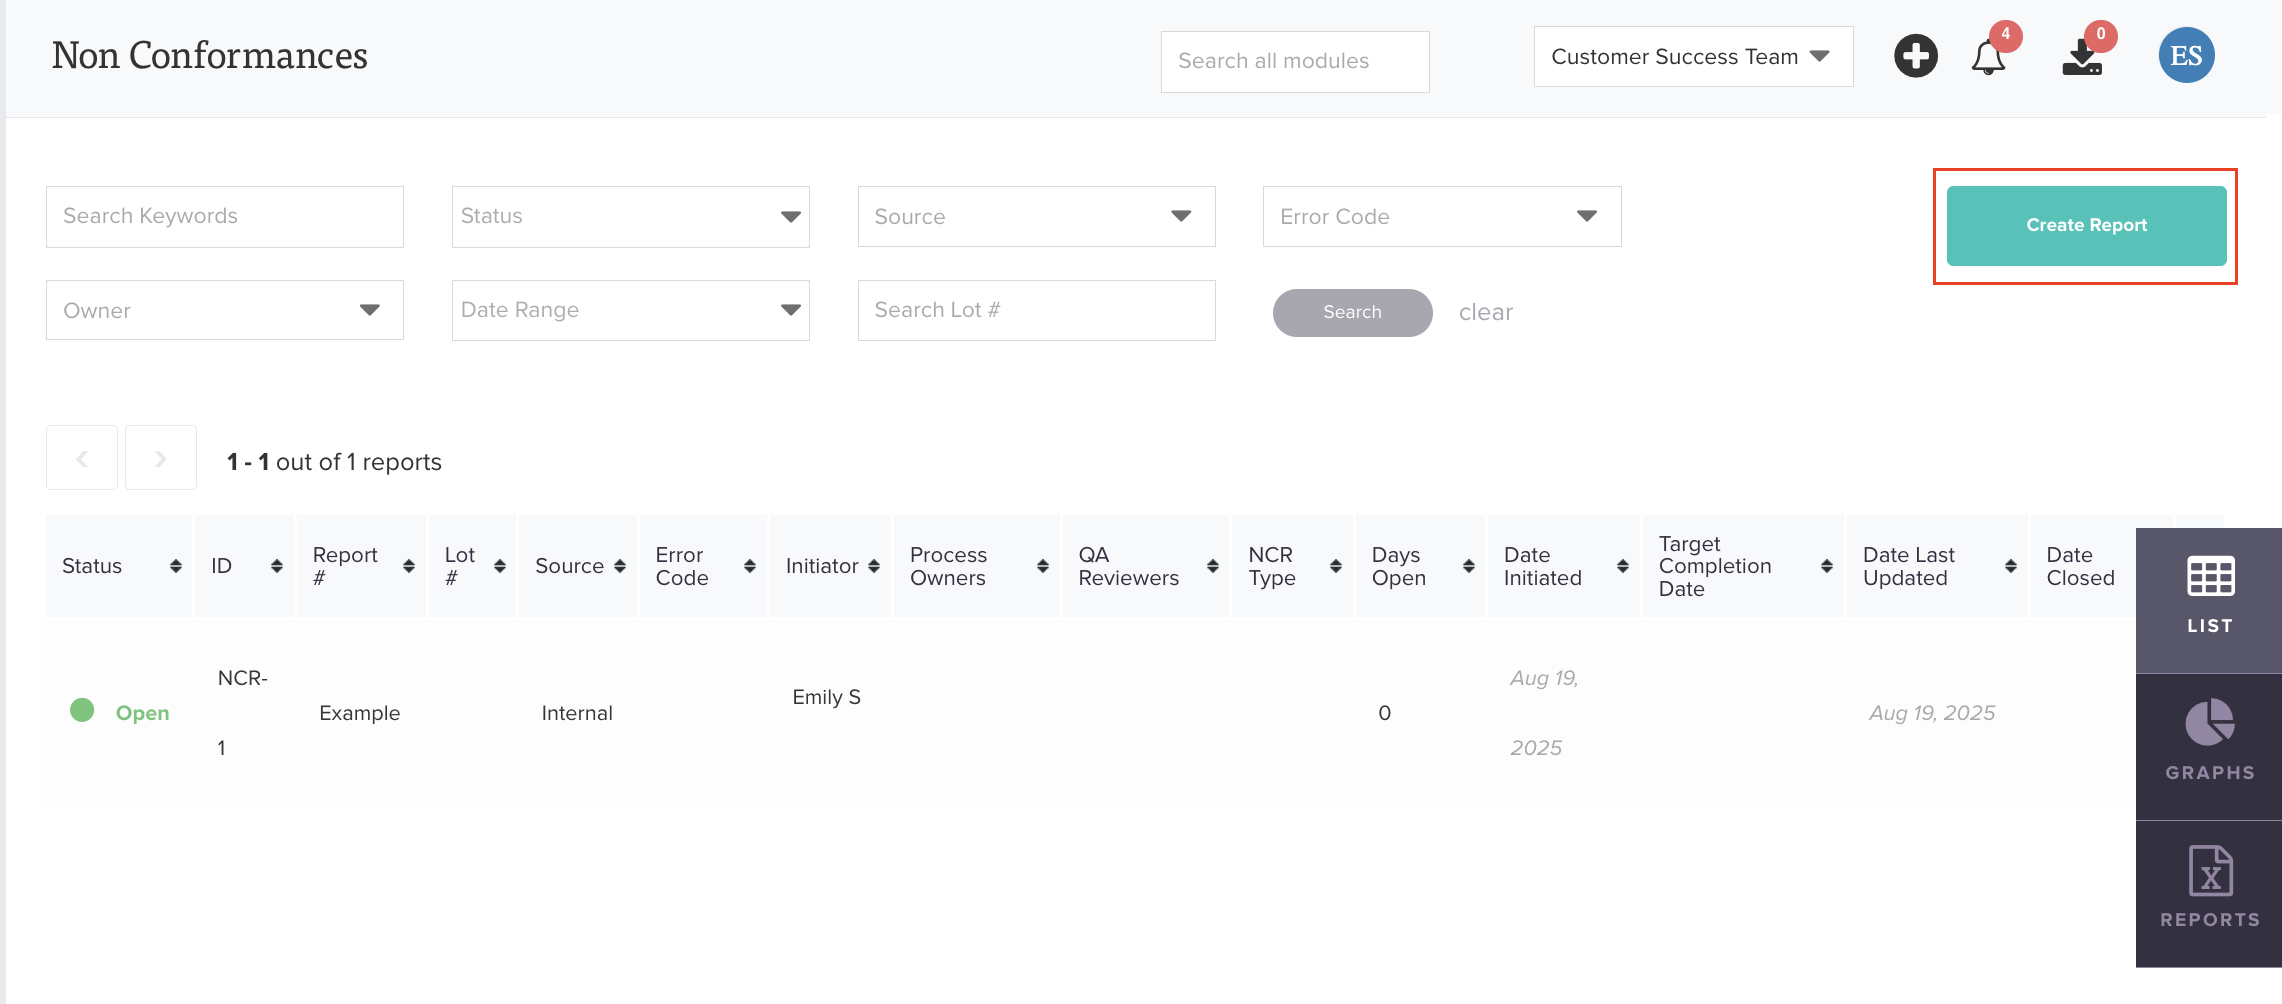Go to next page arrow

(160, 458)
